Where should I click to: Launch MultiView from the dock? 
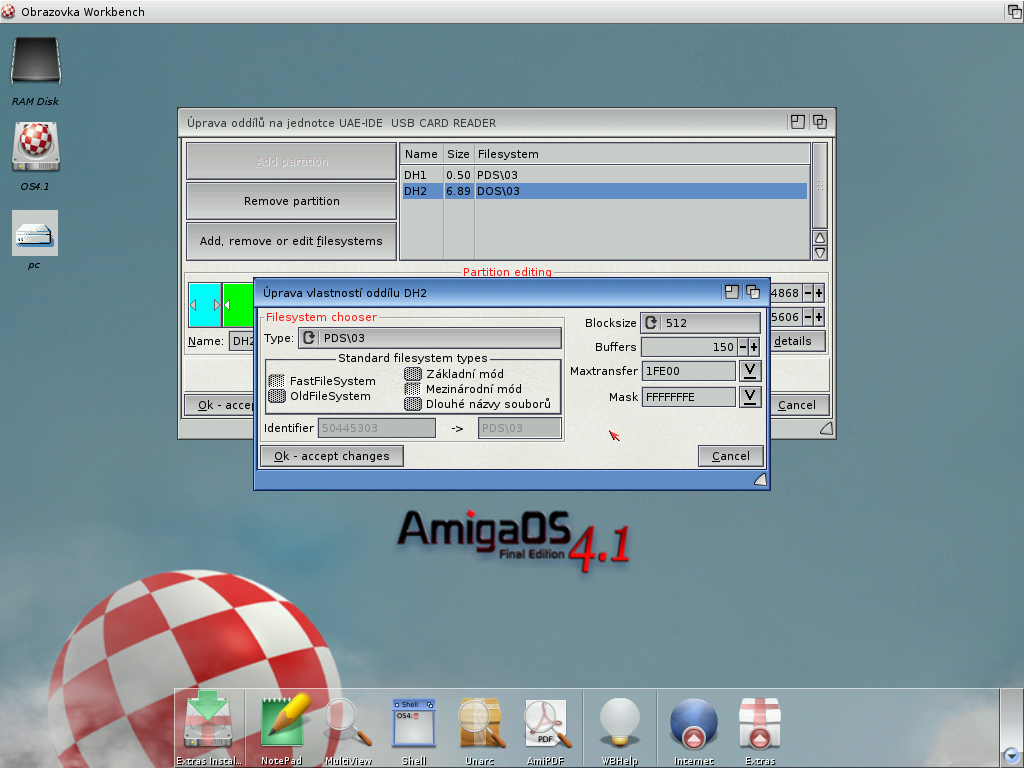348,722
